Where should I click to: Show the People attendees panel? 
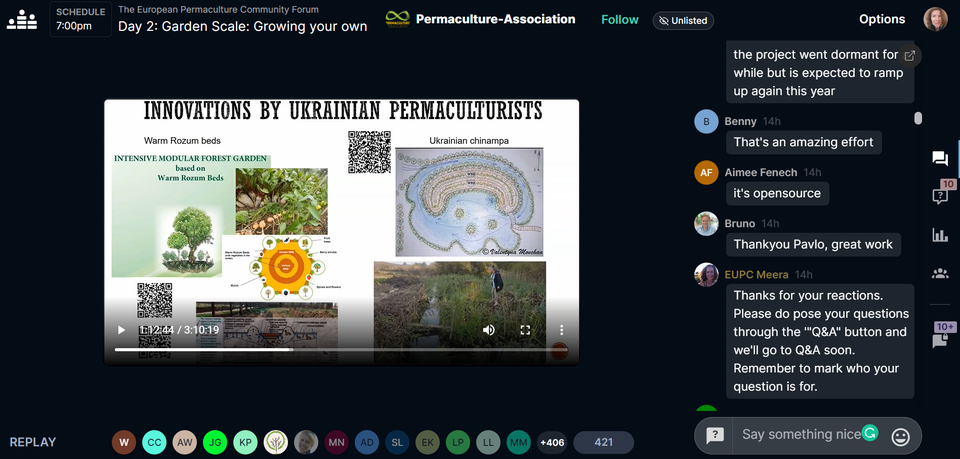[940, 273]
